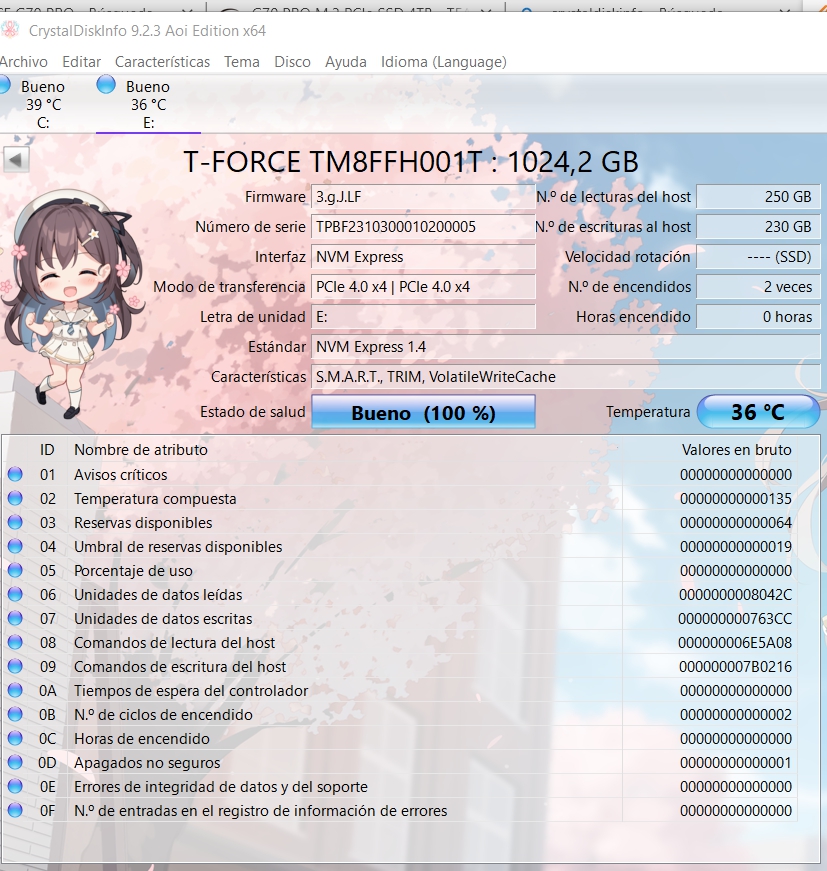Click the Firmware field 3.g.J.LF

(423, 197)
